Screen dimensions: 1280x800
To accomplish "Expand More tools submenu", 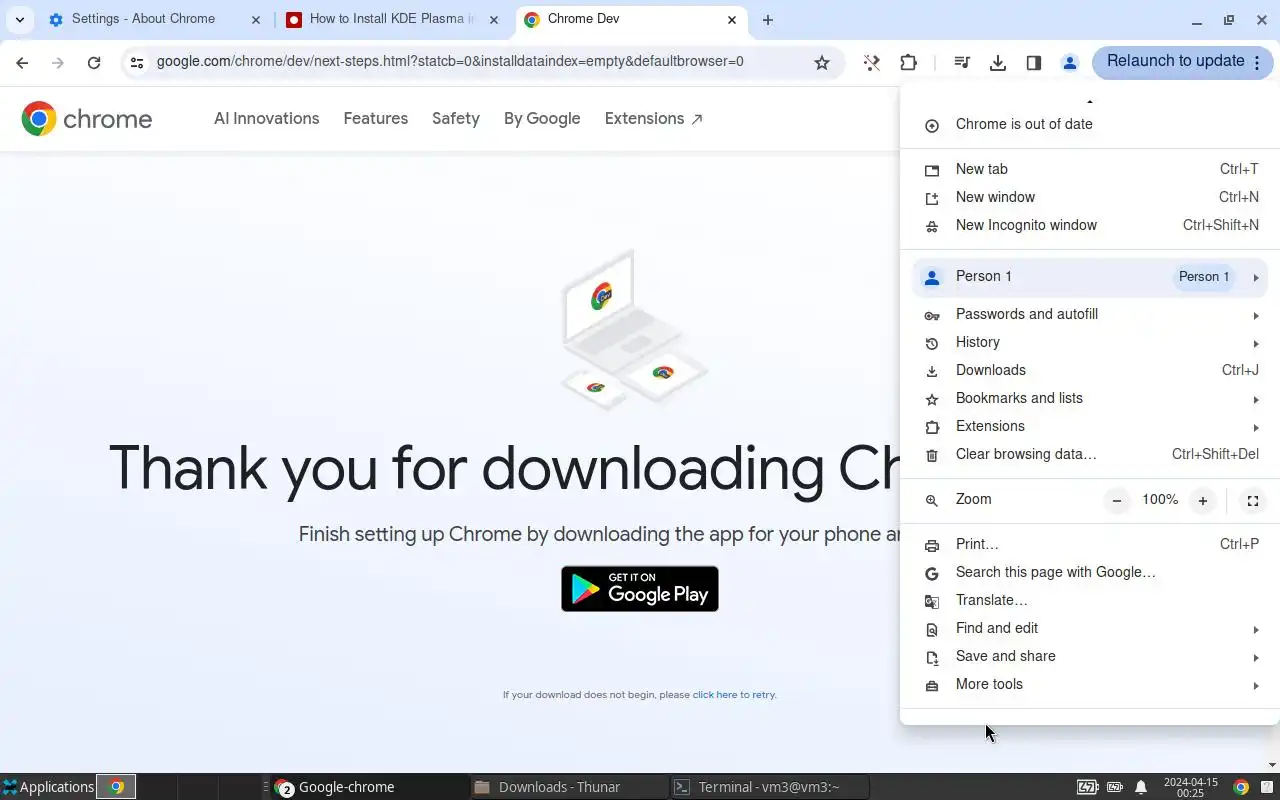I will pos(1090,685).
